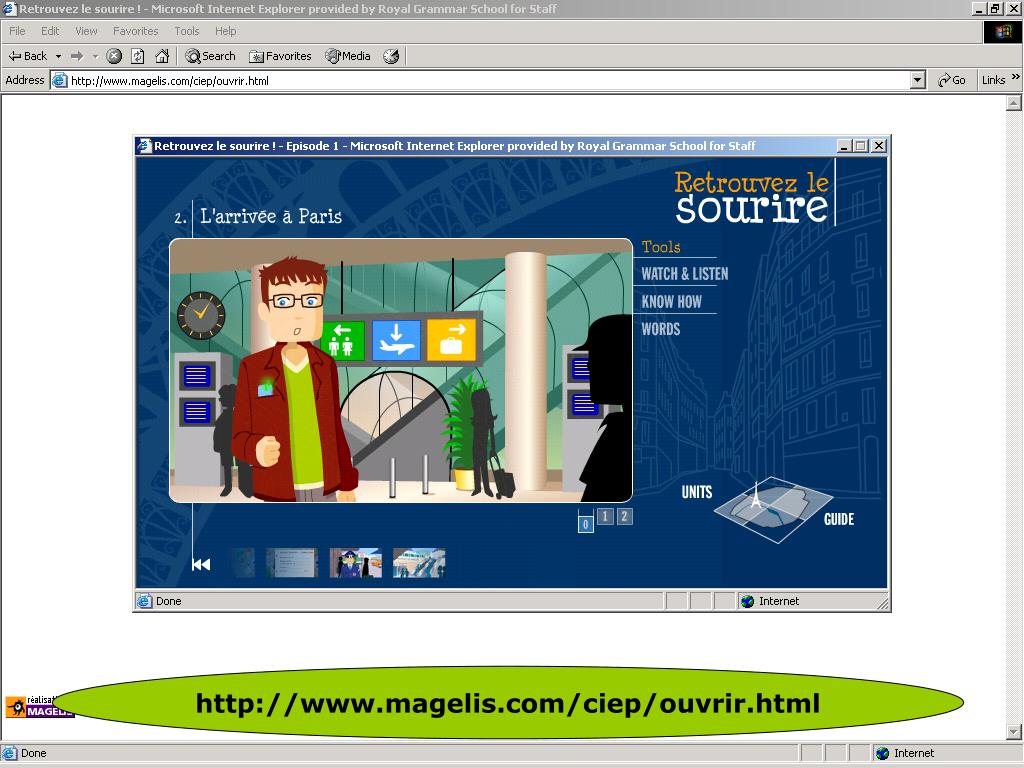The image size is (1024, 768).
Task: Open the Favorites toolbar button
Action: 280,56
